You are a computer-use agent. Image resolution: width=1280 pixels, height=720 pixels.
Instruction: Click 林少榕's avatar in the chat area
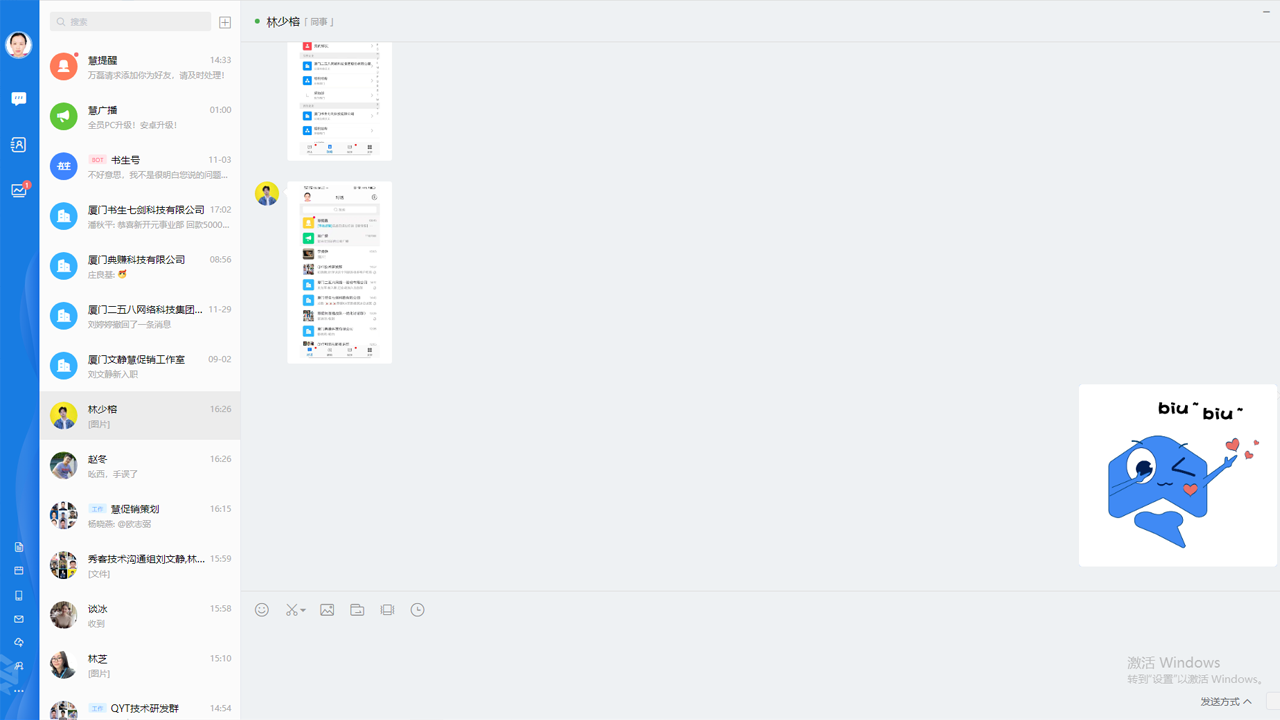267,194
